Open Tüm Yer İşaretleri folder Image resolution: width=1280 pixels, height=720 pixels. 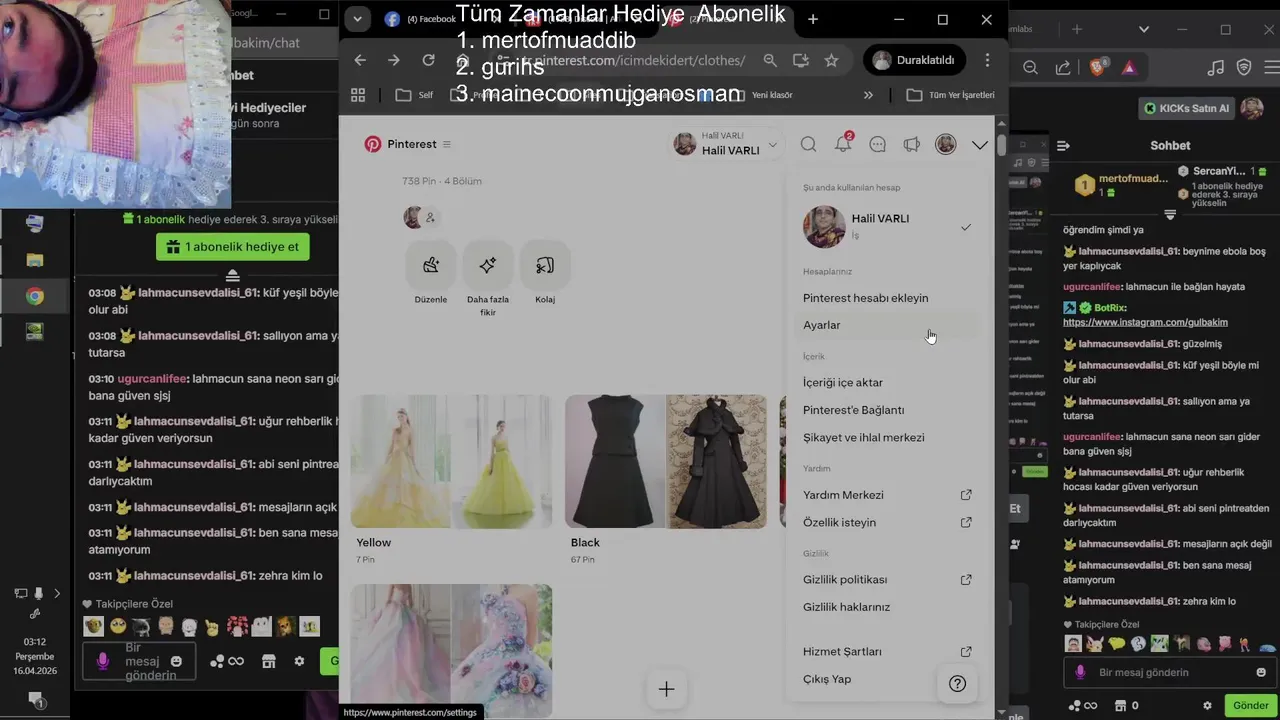(950, 95)
